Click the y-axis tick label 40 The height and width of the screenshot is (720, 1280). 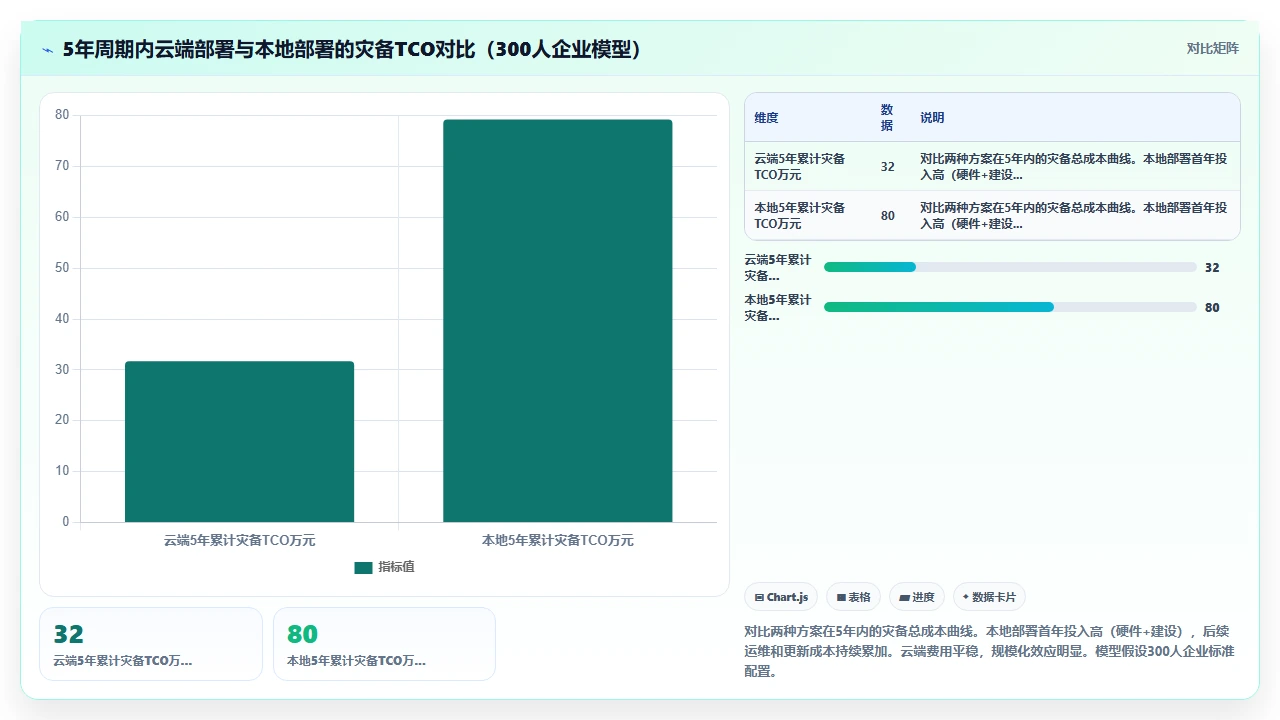[62, 319]
